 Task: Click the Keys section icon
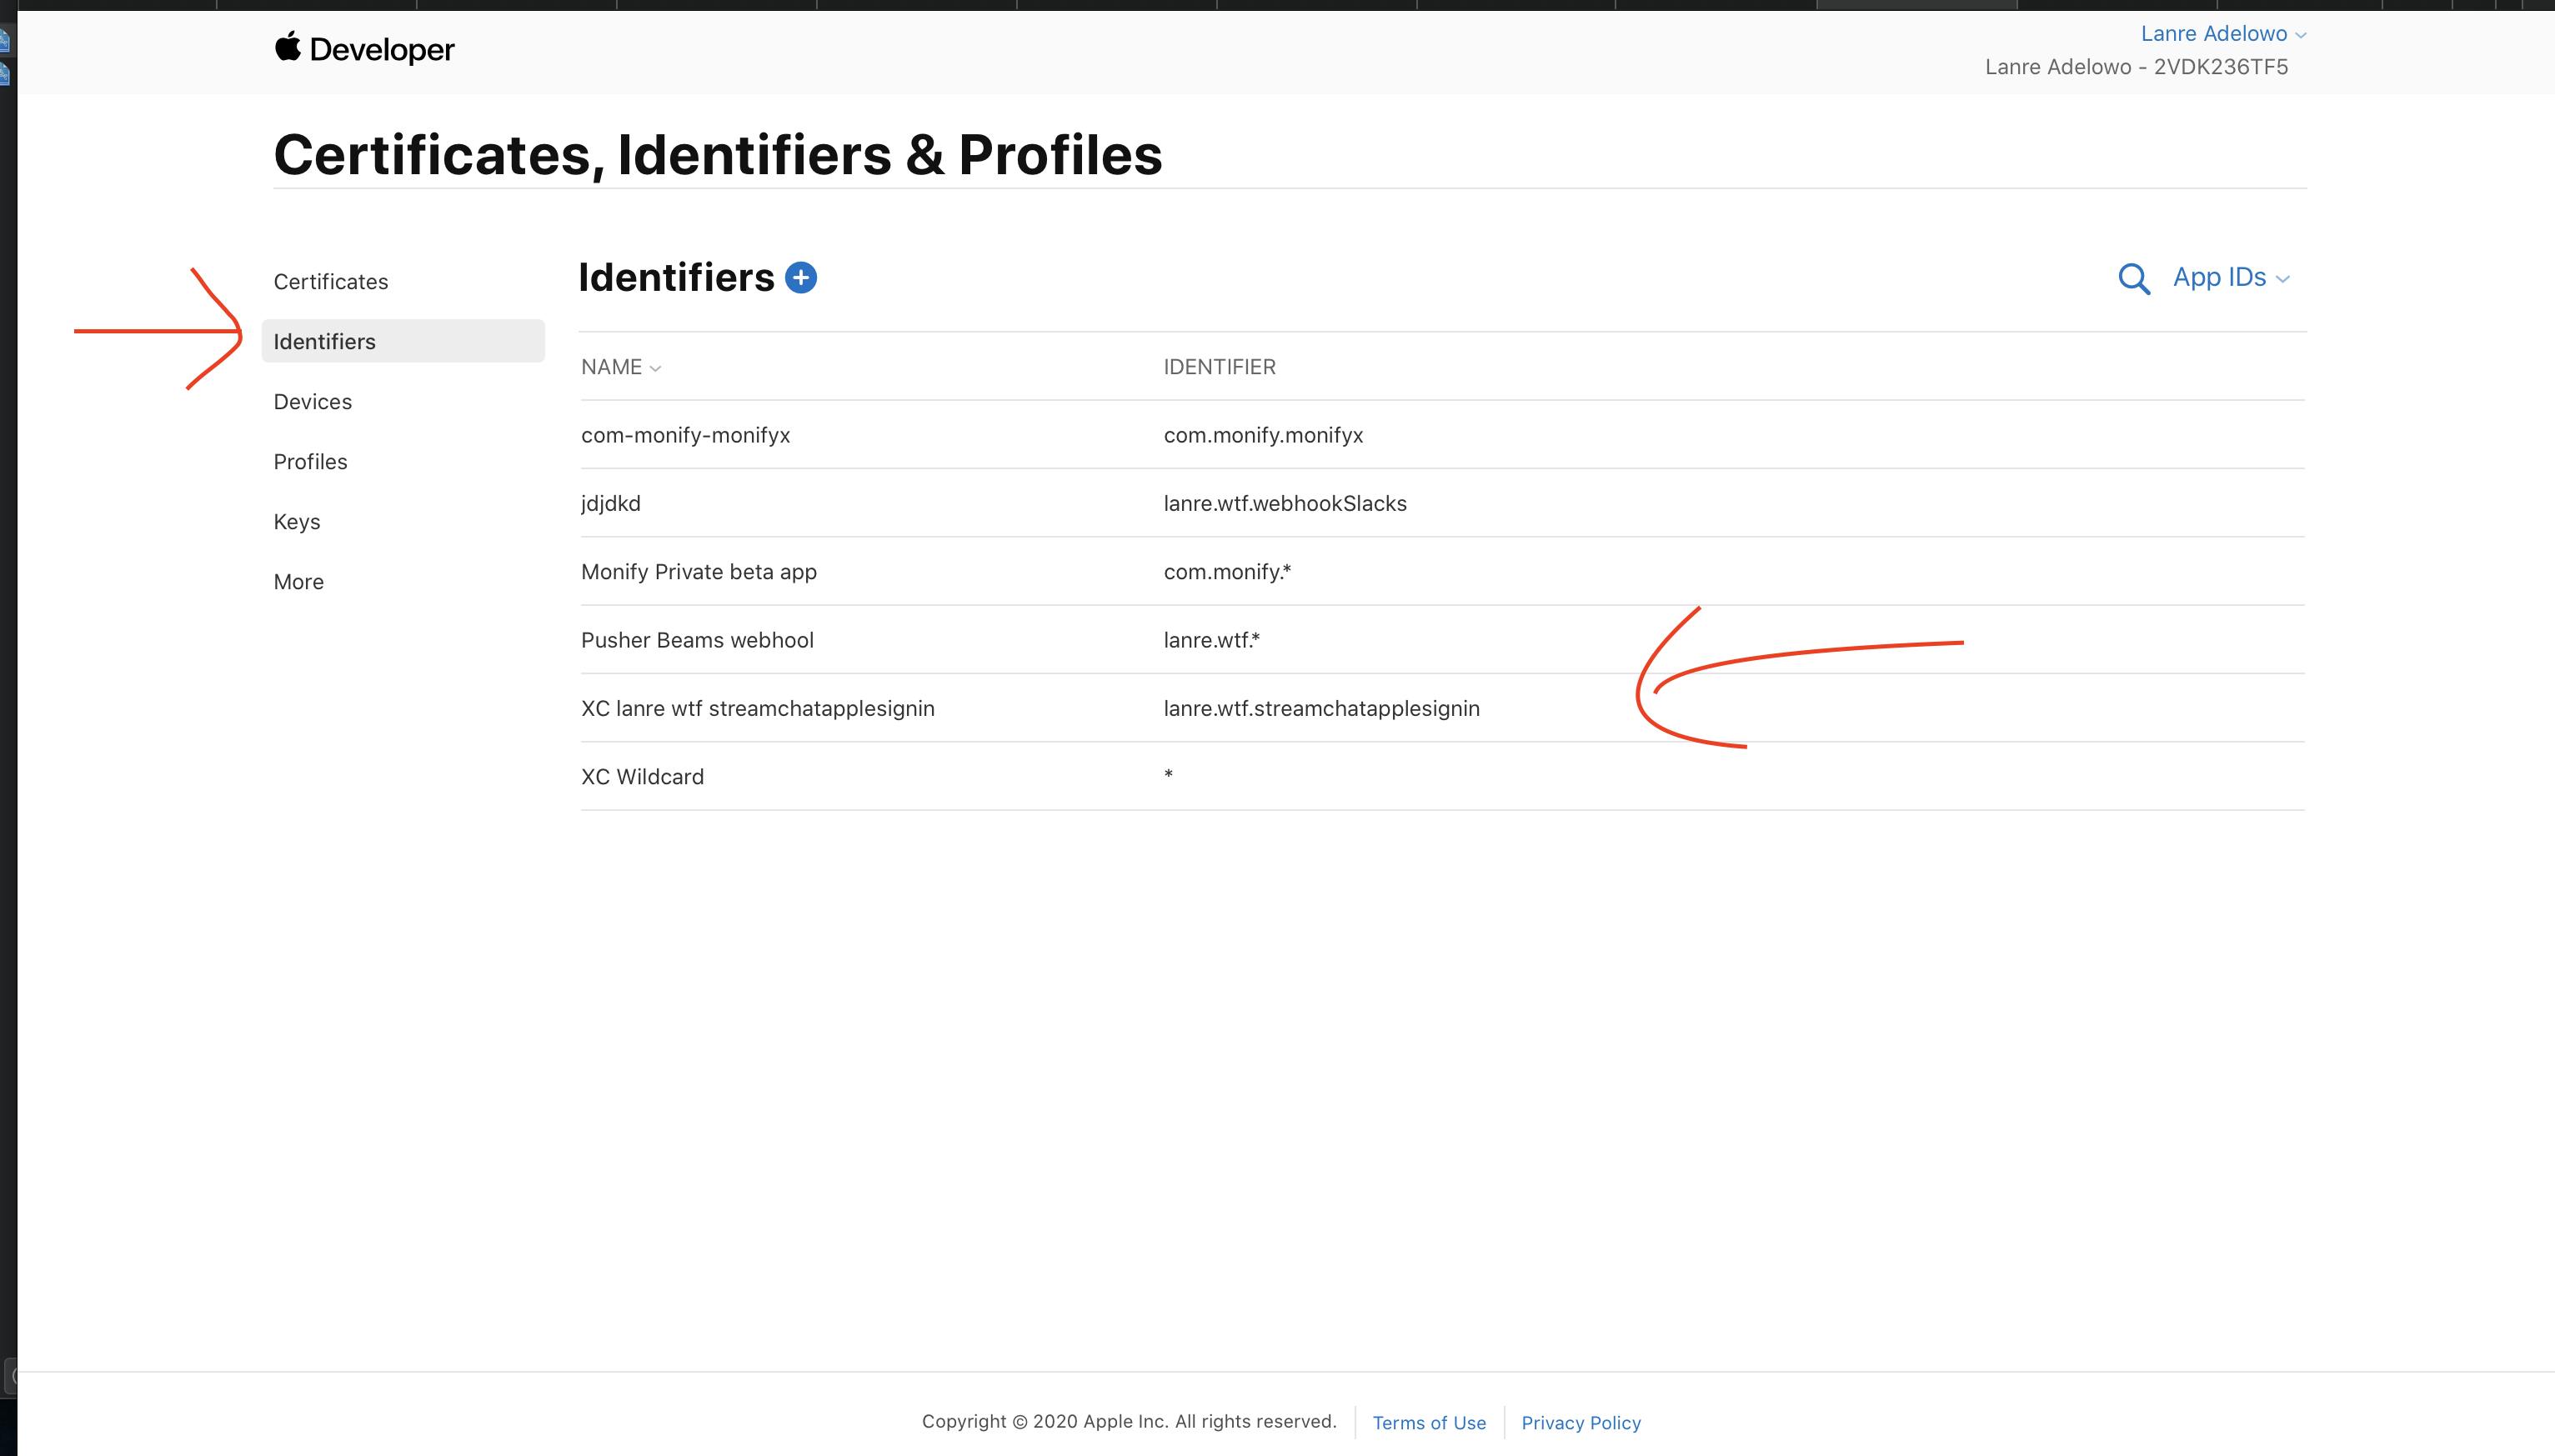click(x=297, y=521)
